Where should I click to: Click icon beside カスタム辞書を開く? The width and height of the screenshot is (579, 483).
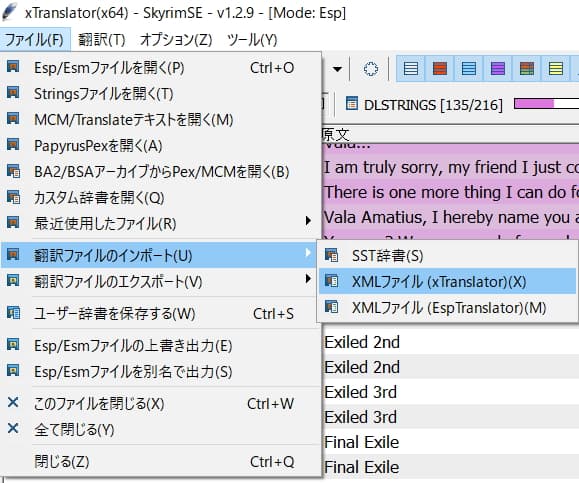tap(13, 197)
